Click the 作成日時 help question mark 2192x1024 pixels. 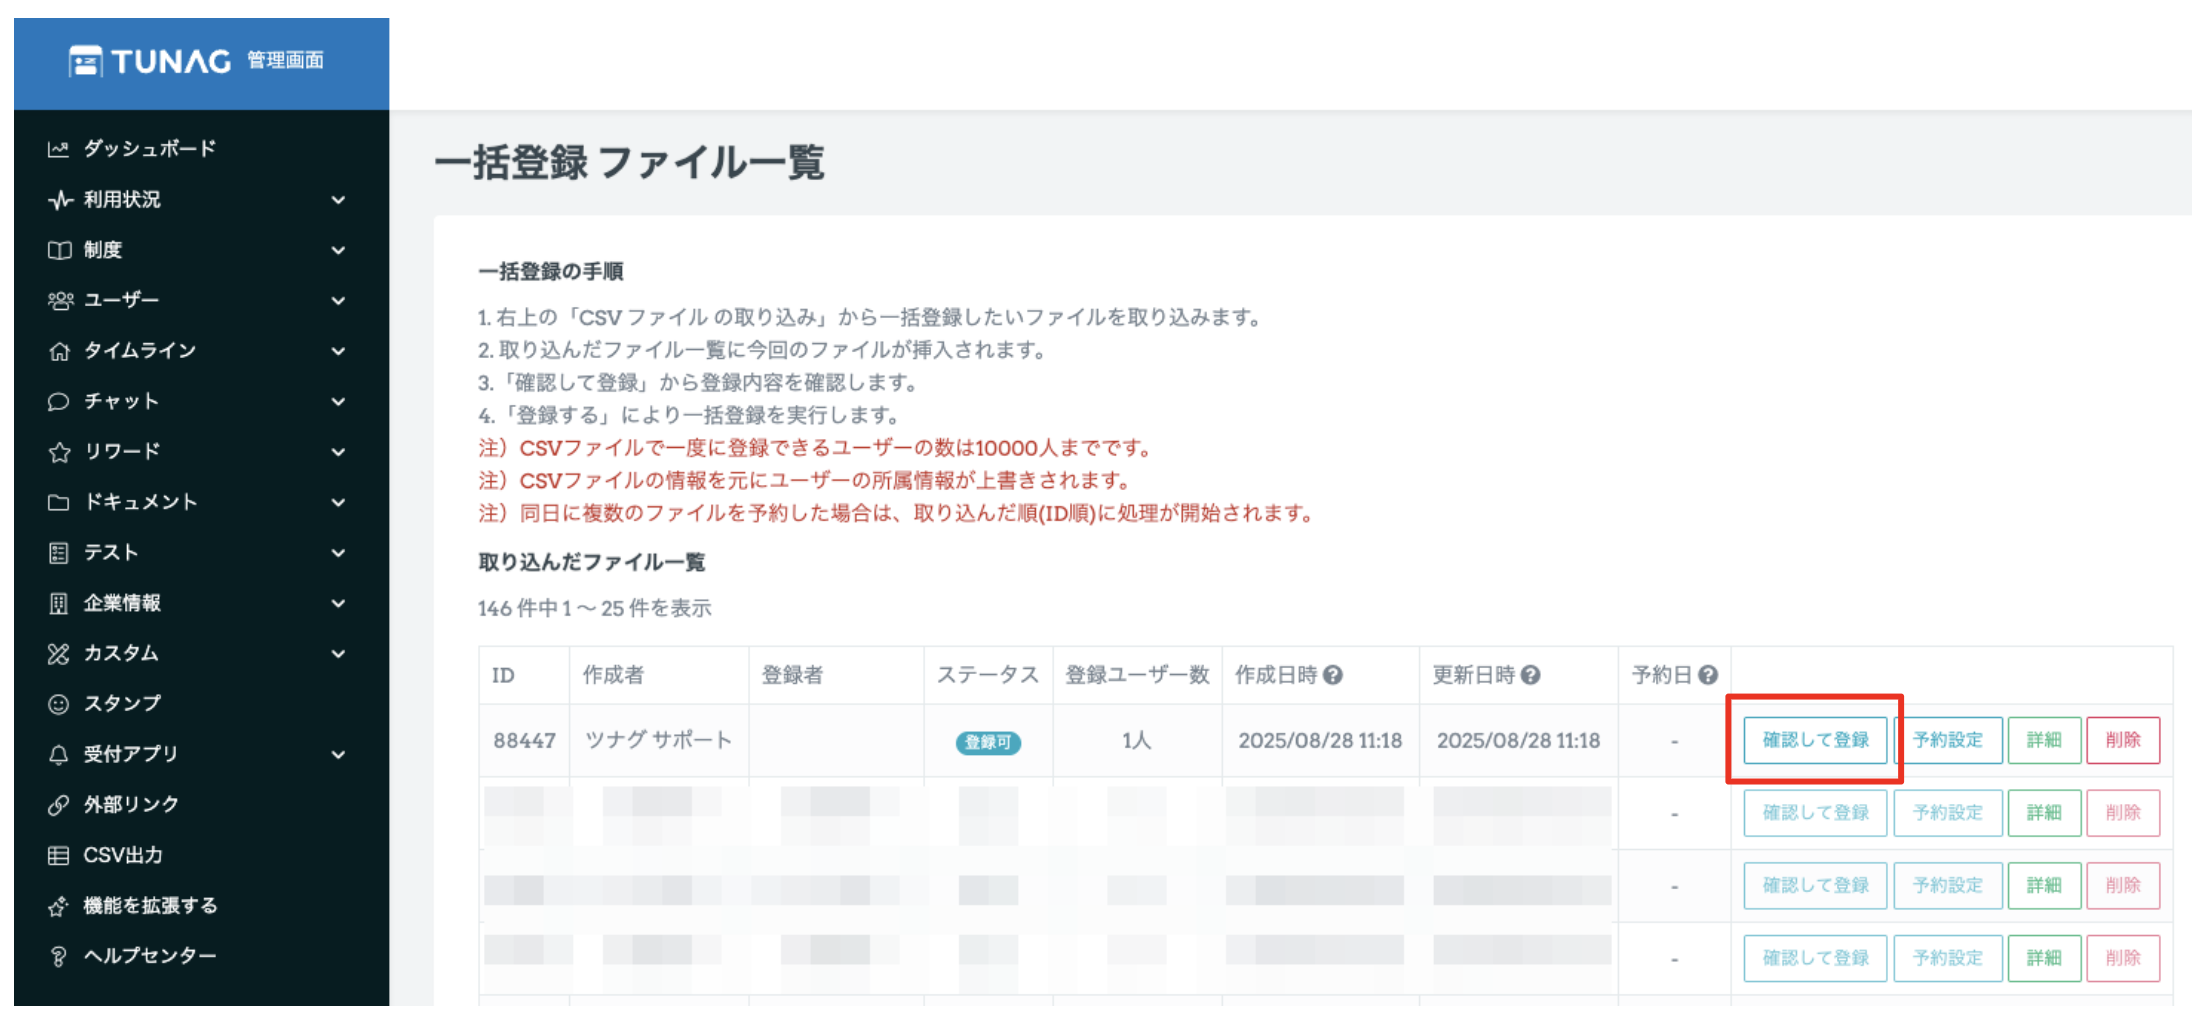click(x=1332, y=675)
